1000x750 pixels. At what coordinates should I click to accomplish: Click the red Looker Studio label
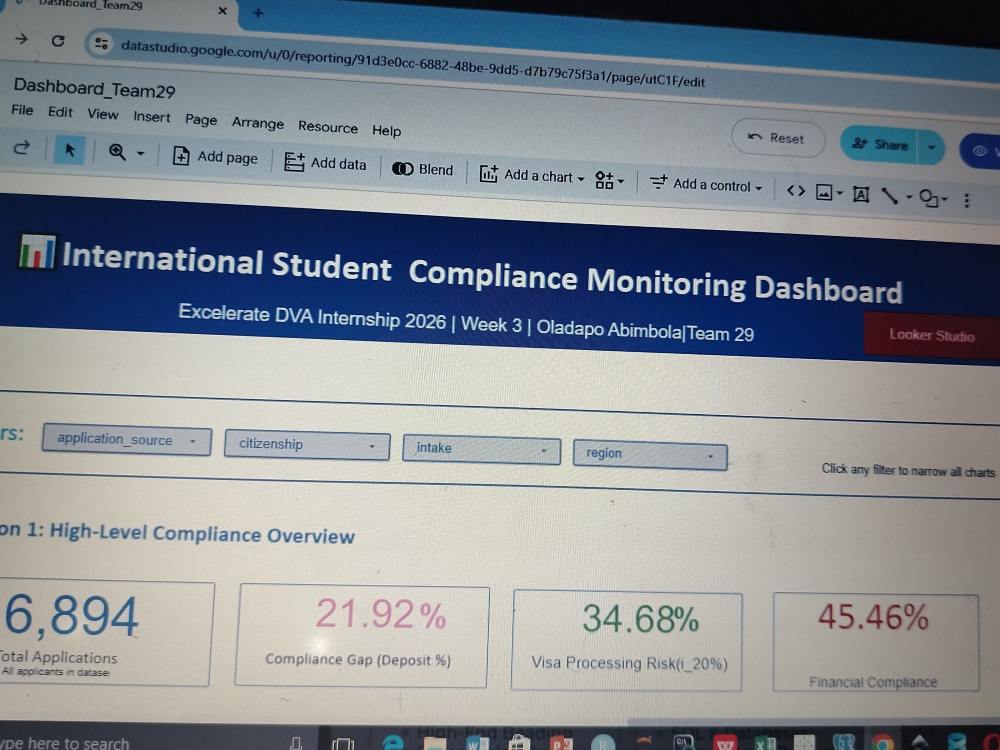tap(931, 335)
